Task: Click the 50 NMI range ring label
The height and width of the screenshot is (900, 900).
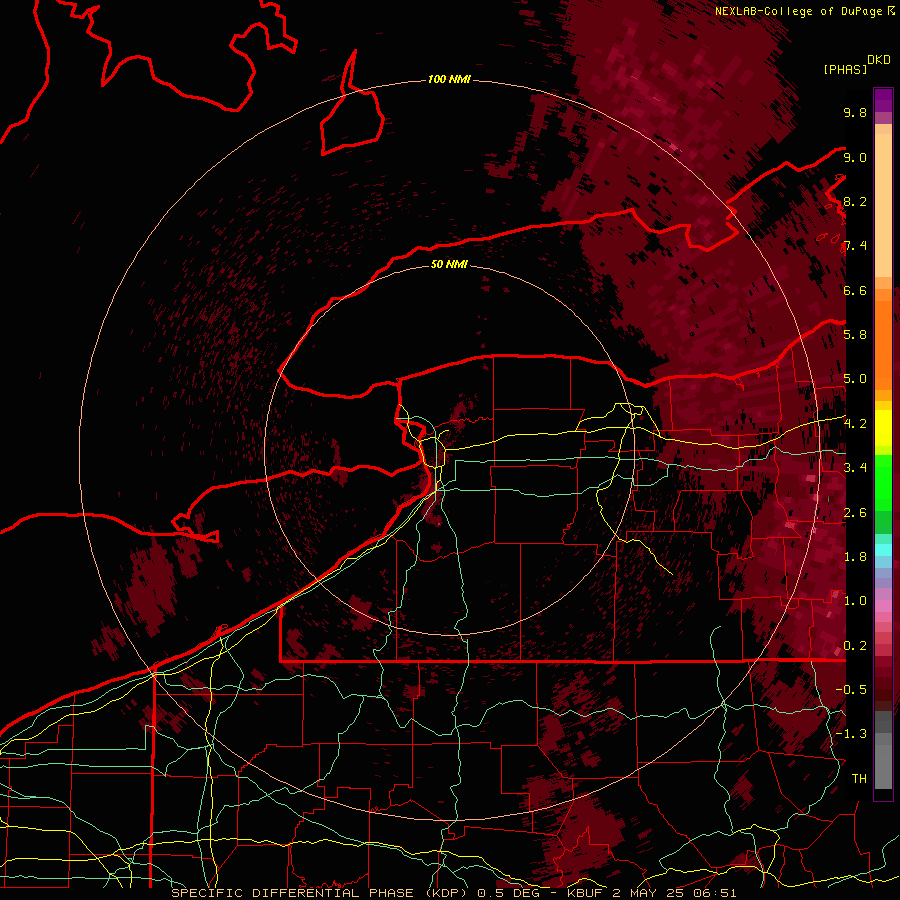Action: [449, 264]
